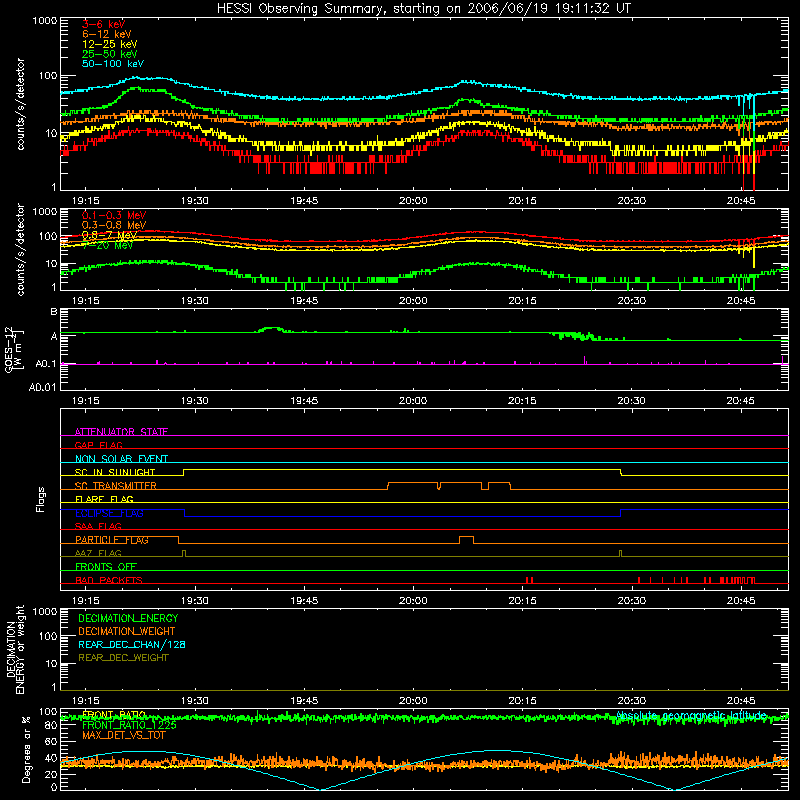The height and width of the screenshot is (800, 800).
Task: Click the raised PARTICLE_FLAG pulse after 20:00
Action: 466,540
